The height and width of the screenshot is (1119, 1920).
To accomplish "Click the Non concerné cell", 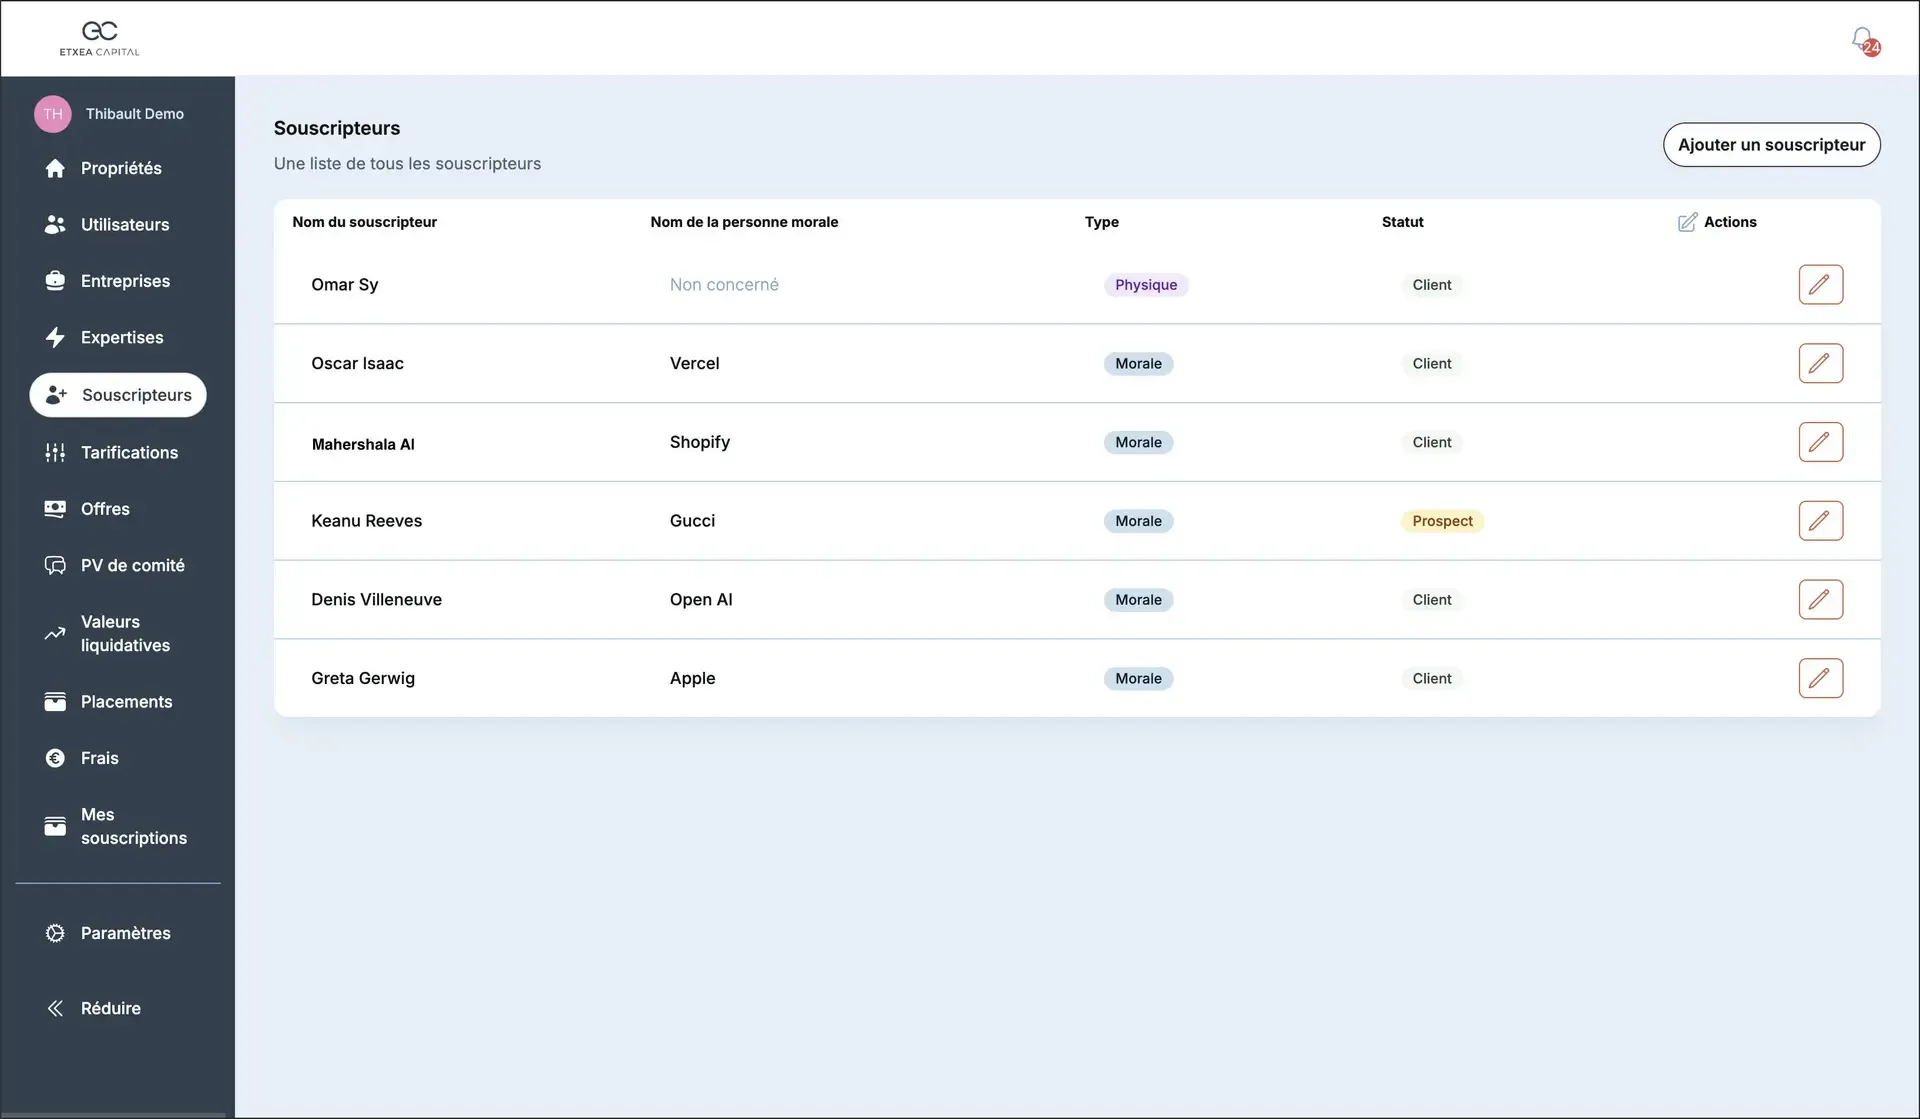I will (724, 285).
